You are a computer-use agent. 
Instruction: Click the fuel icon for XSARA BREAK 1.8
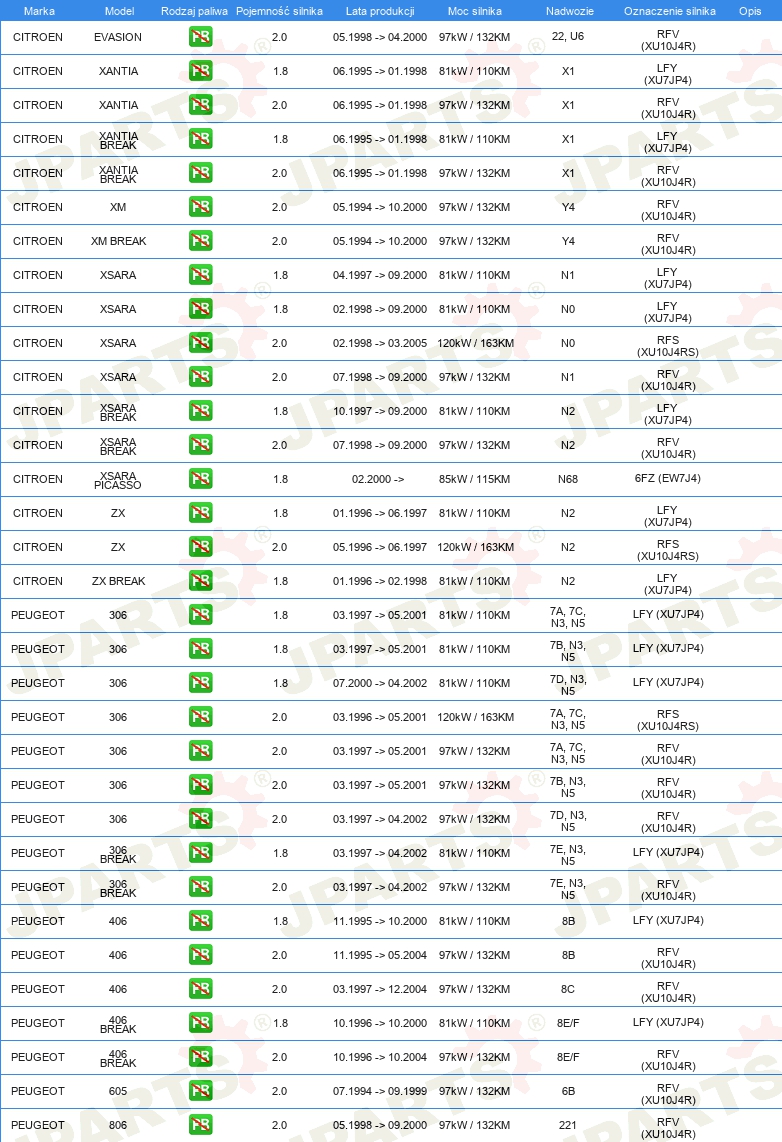click(x=200, y=411)
